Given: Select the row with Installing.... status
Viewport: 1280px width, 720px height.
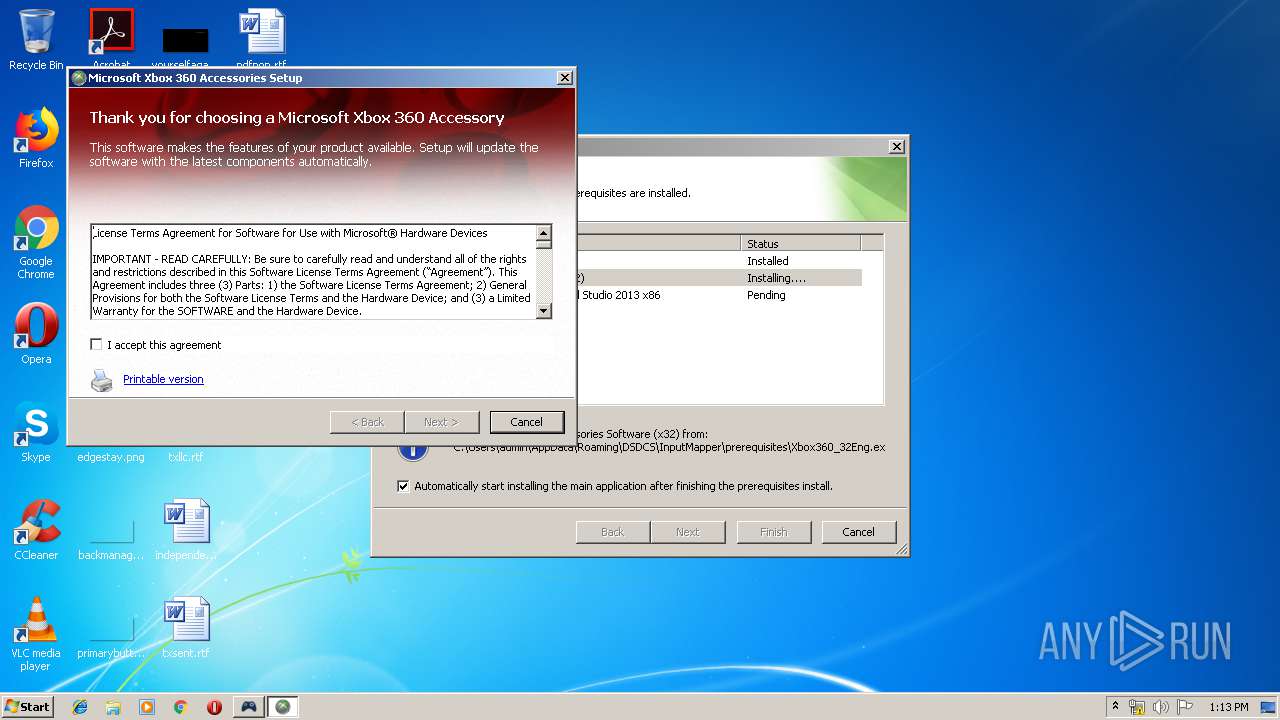Looking at the screenshot, I should click(x=718, y=278).
